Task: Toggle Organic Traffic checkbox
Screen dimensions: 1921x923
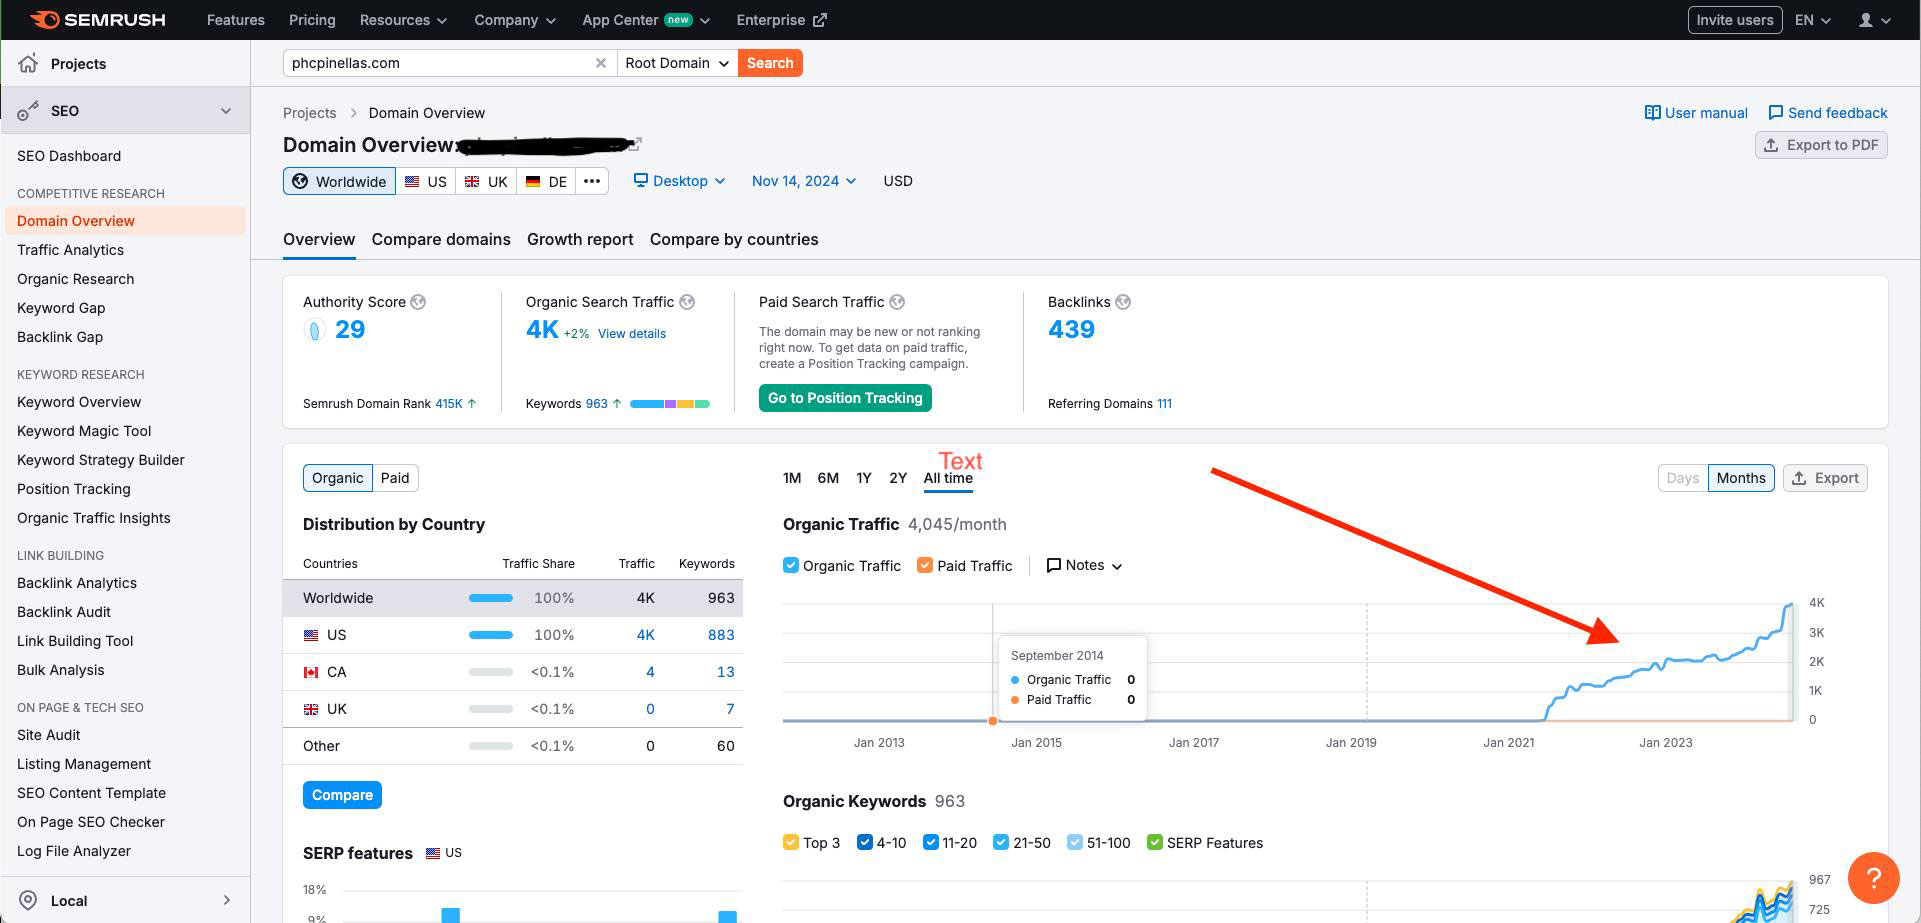Action: coord(791,565)
